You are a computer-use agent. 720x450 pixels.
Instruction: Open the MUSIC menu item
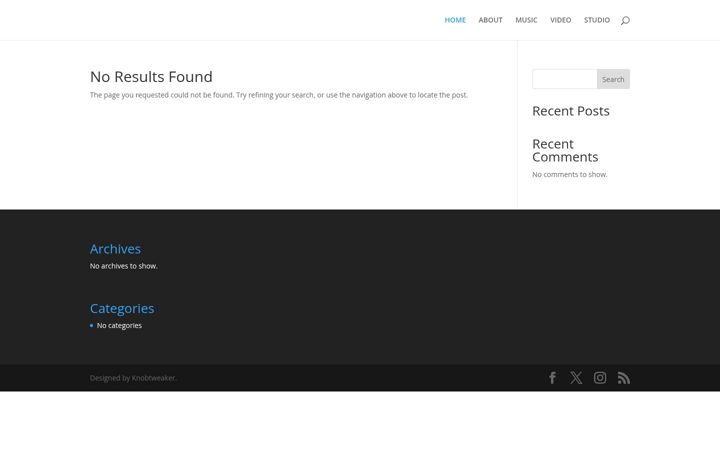point(526,20)
